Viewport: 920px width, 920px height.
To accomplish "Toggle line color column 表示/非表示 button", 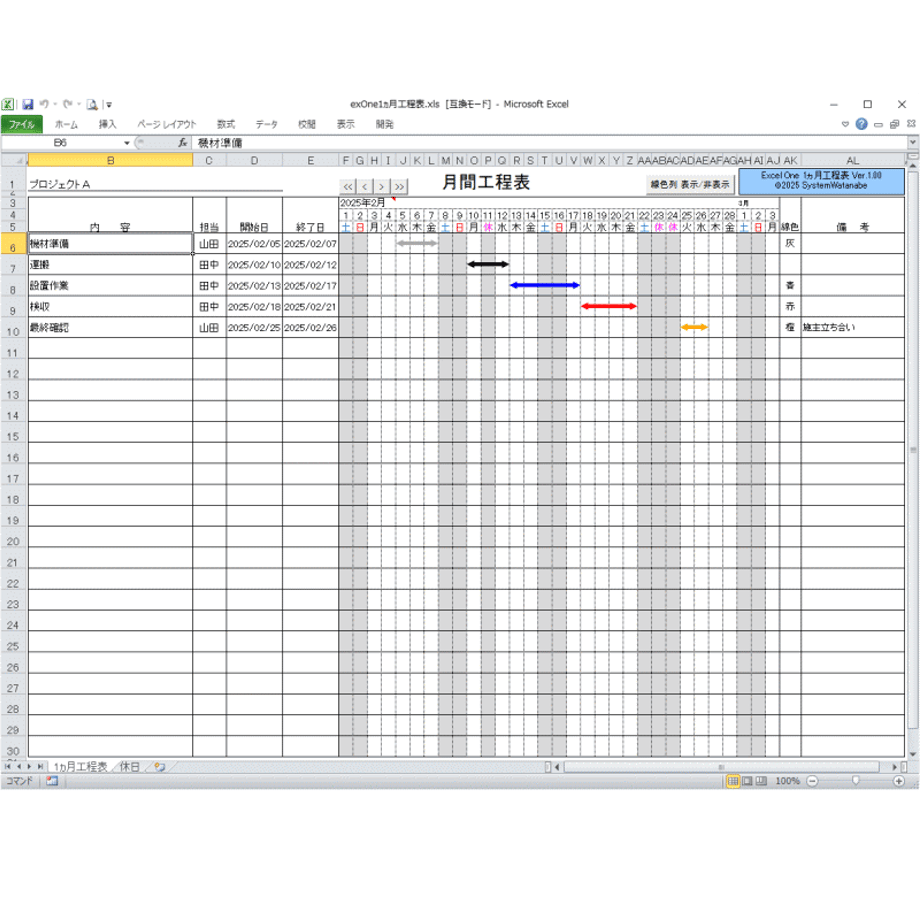I will [690, 184].
